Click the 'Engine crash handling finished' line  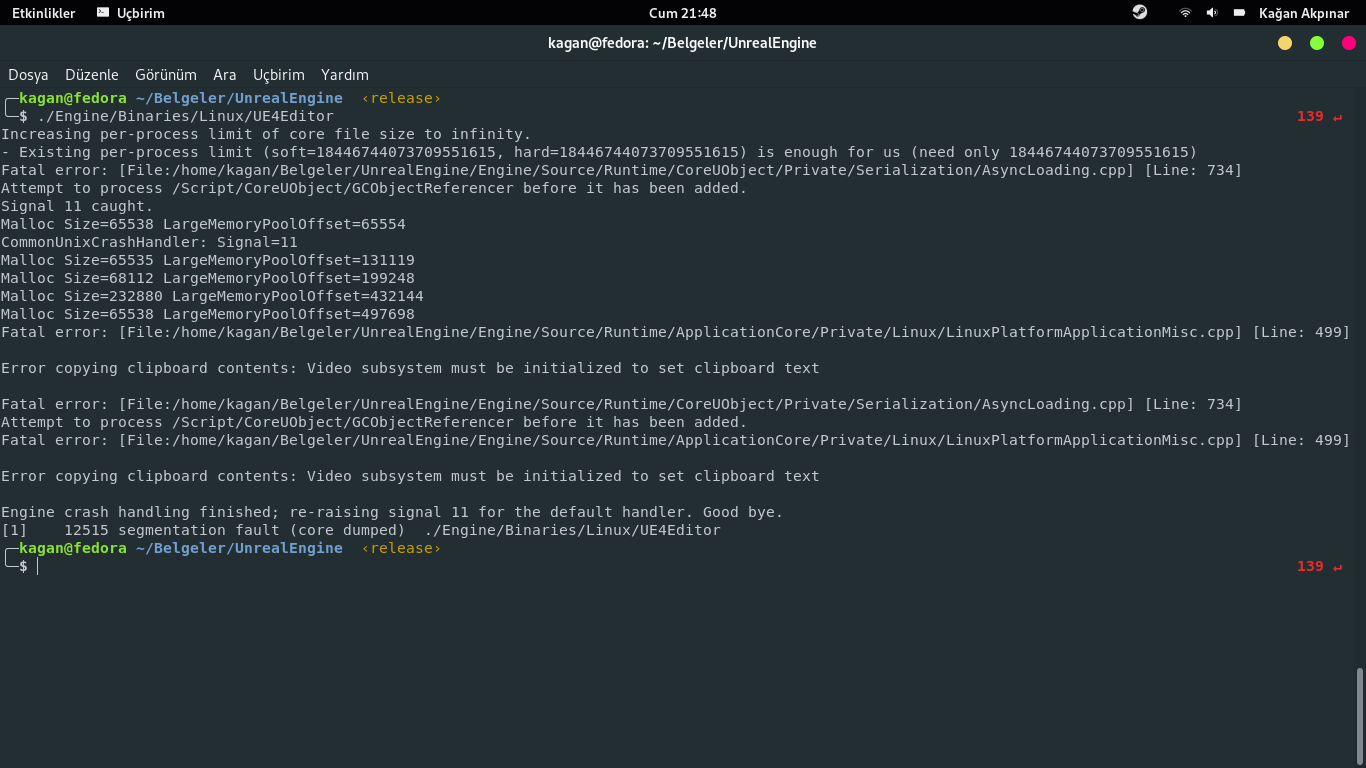click(392, 512)
